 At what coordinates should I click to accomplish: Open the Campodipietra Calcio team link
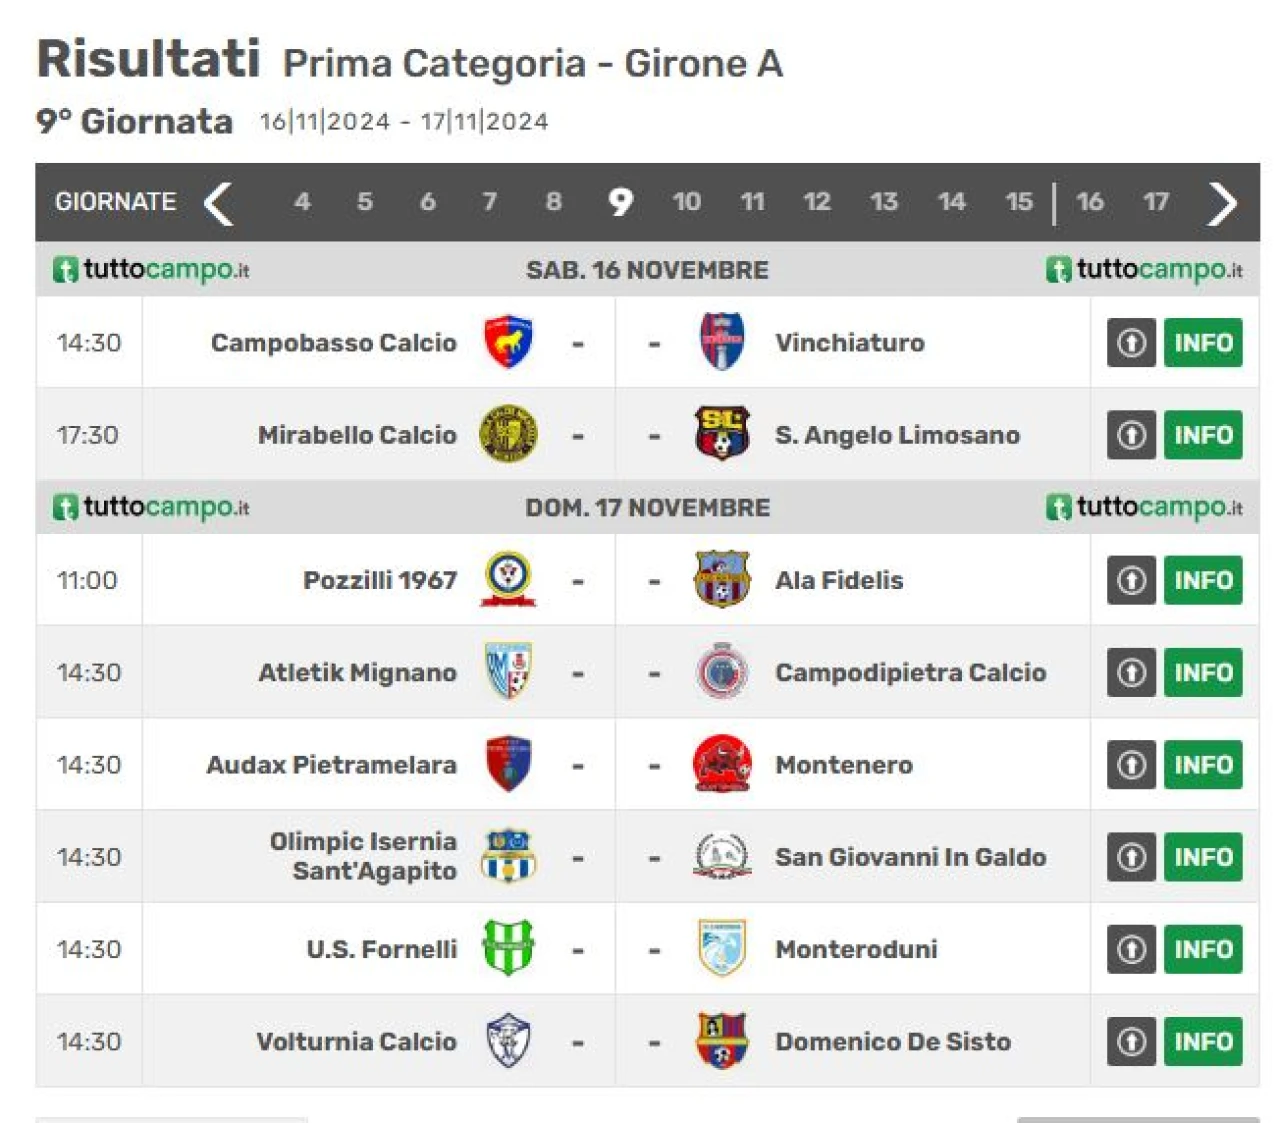point(910,672)
